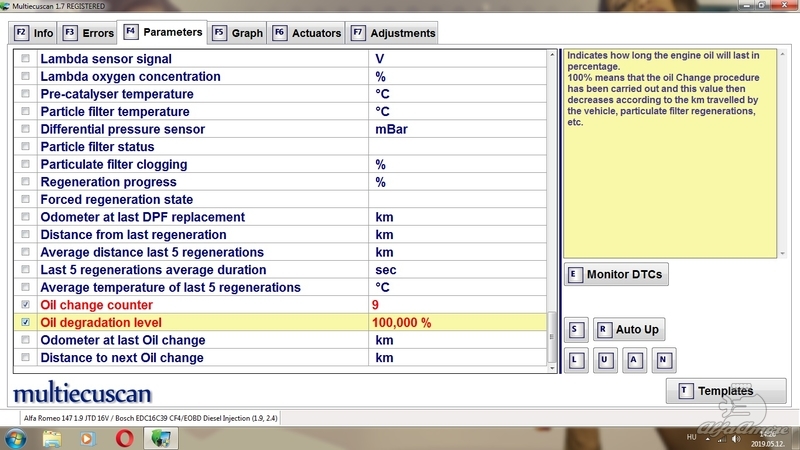This screenshot has height=450, width=800.
Task: Open the Graph tab
Action: coord(238,33)
